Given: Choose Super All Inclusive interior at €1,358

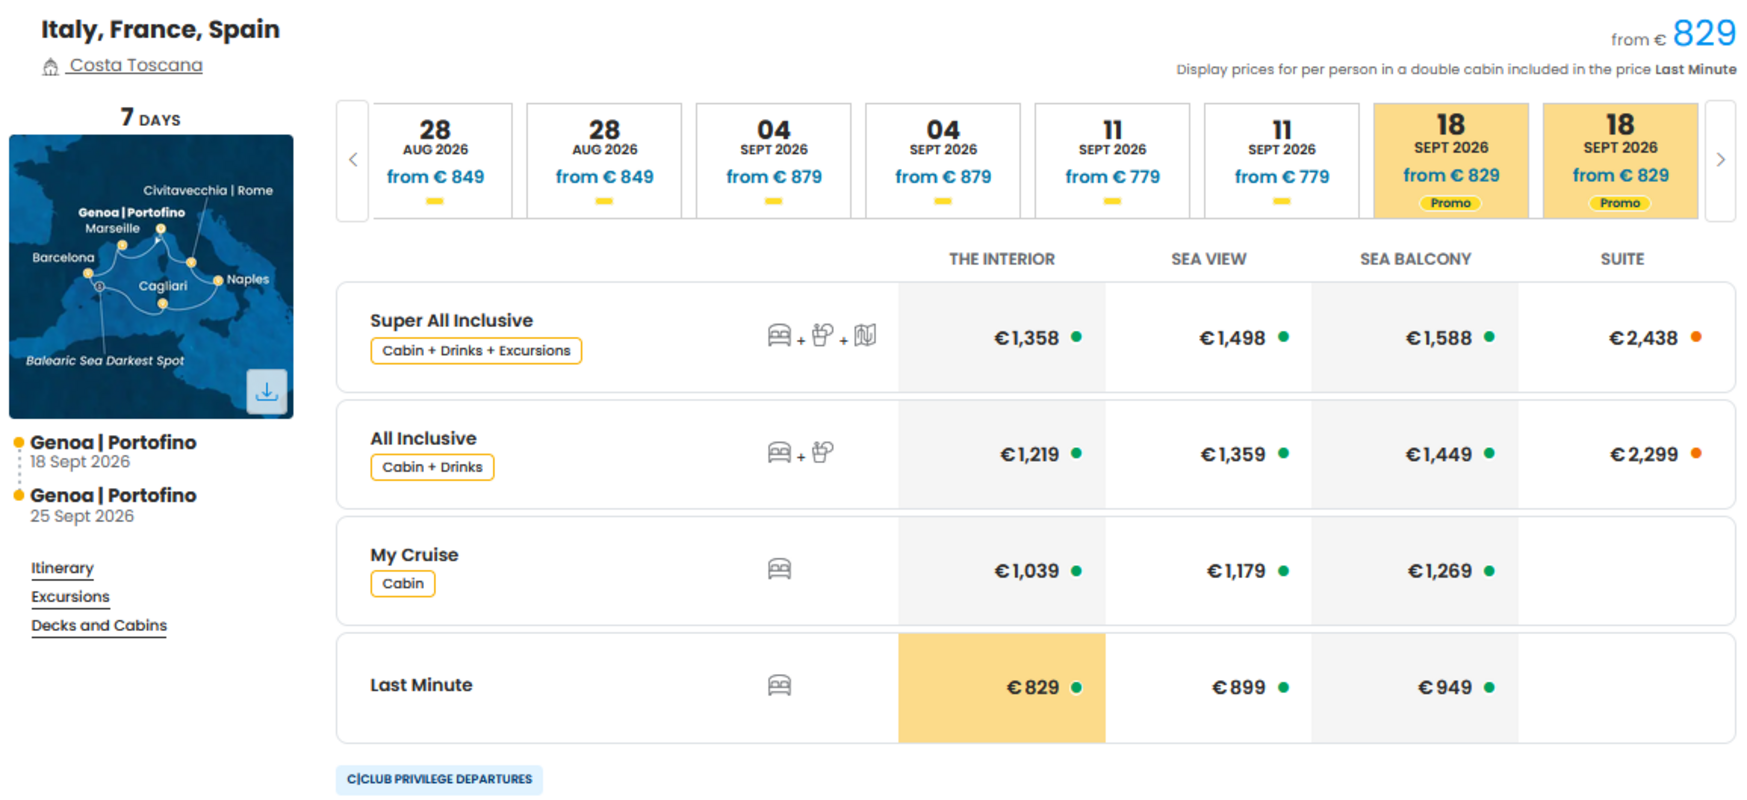Looking at the screenshot, I should coord(1002,338).
